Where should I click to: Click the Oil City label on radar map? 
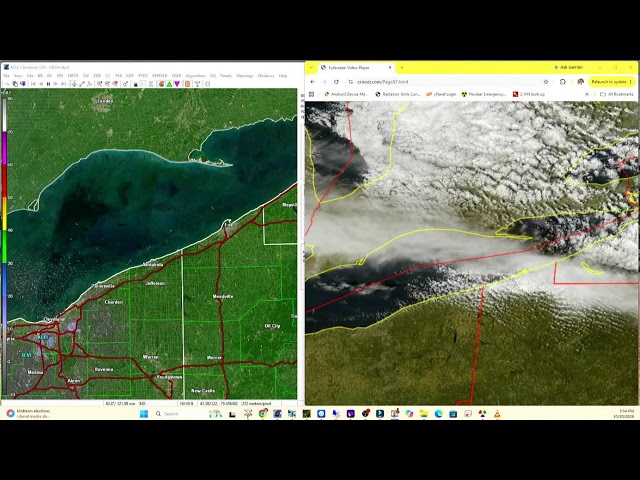[272, 326]
